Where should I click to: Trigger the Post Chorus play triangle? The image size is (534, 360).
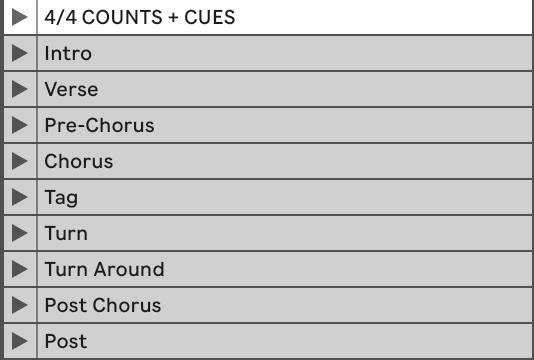point(19,305)
